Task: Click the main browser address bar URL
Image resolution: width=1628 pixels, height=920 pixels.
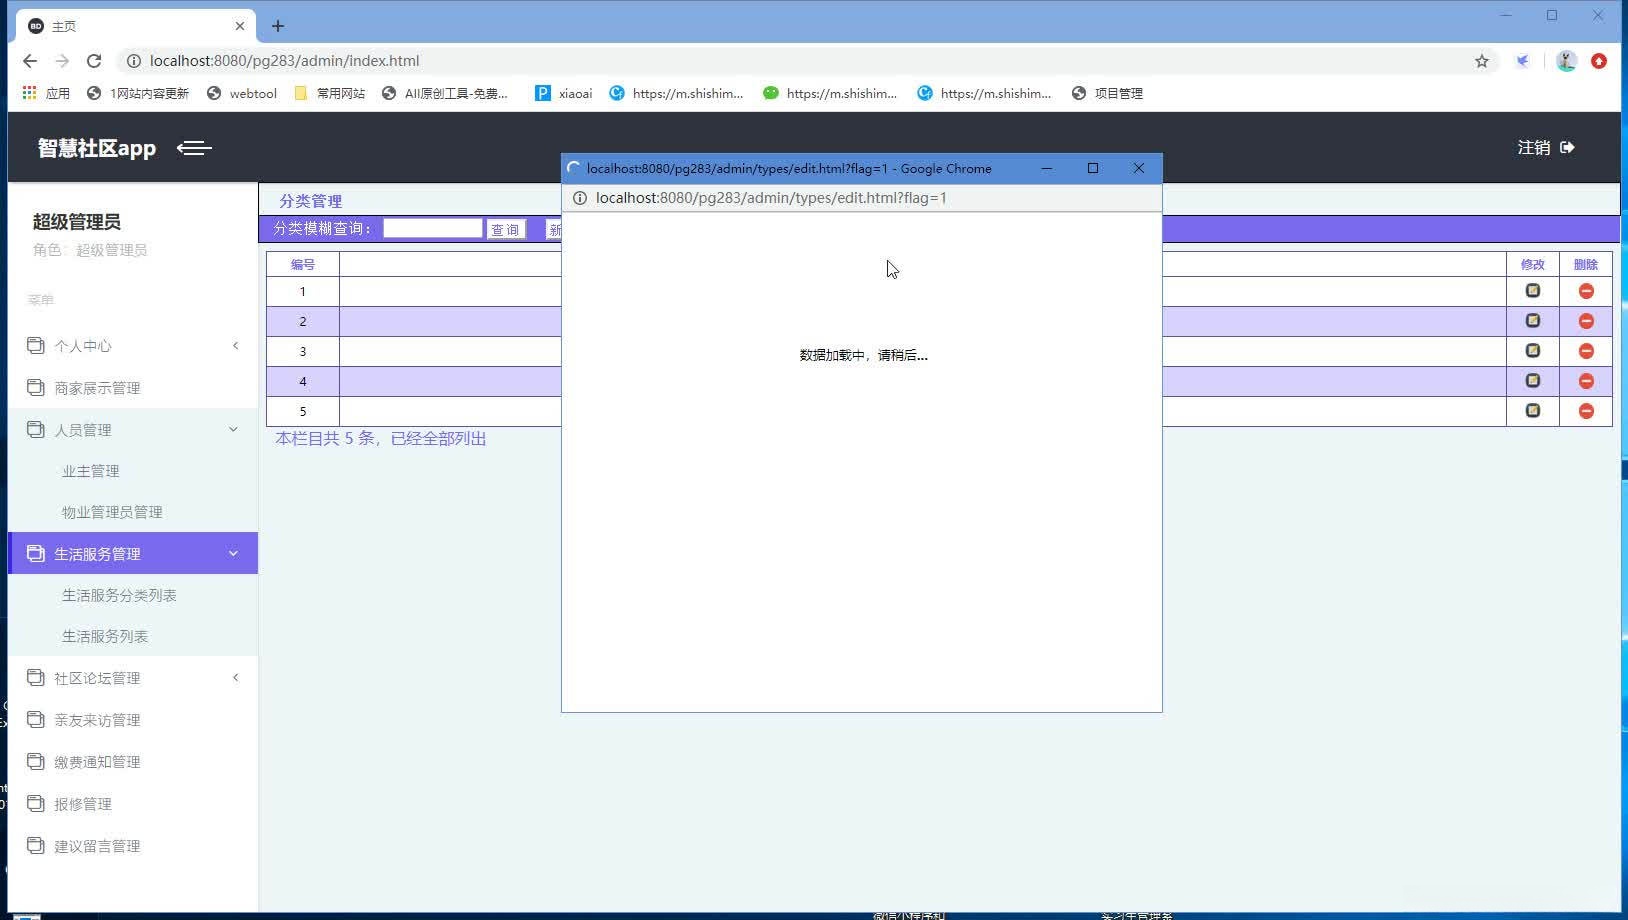Action: [x=285, y=61]
